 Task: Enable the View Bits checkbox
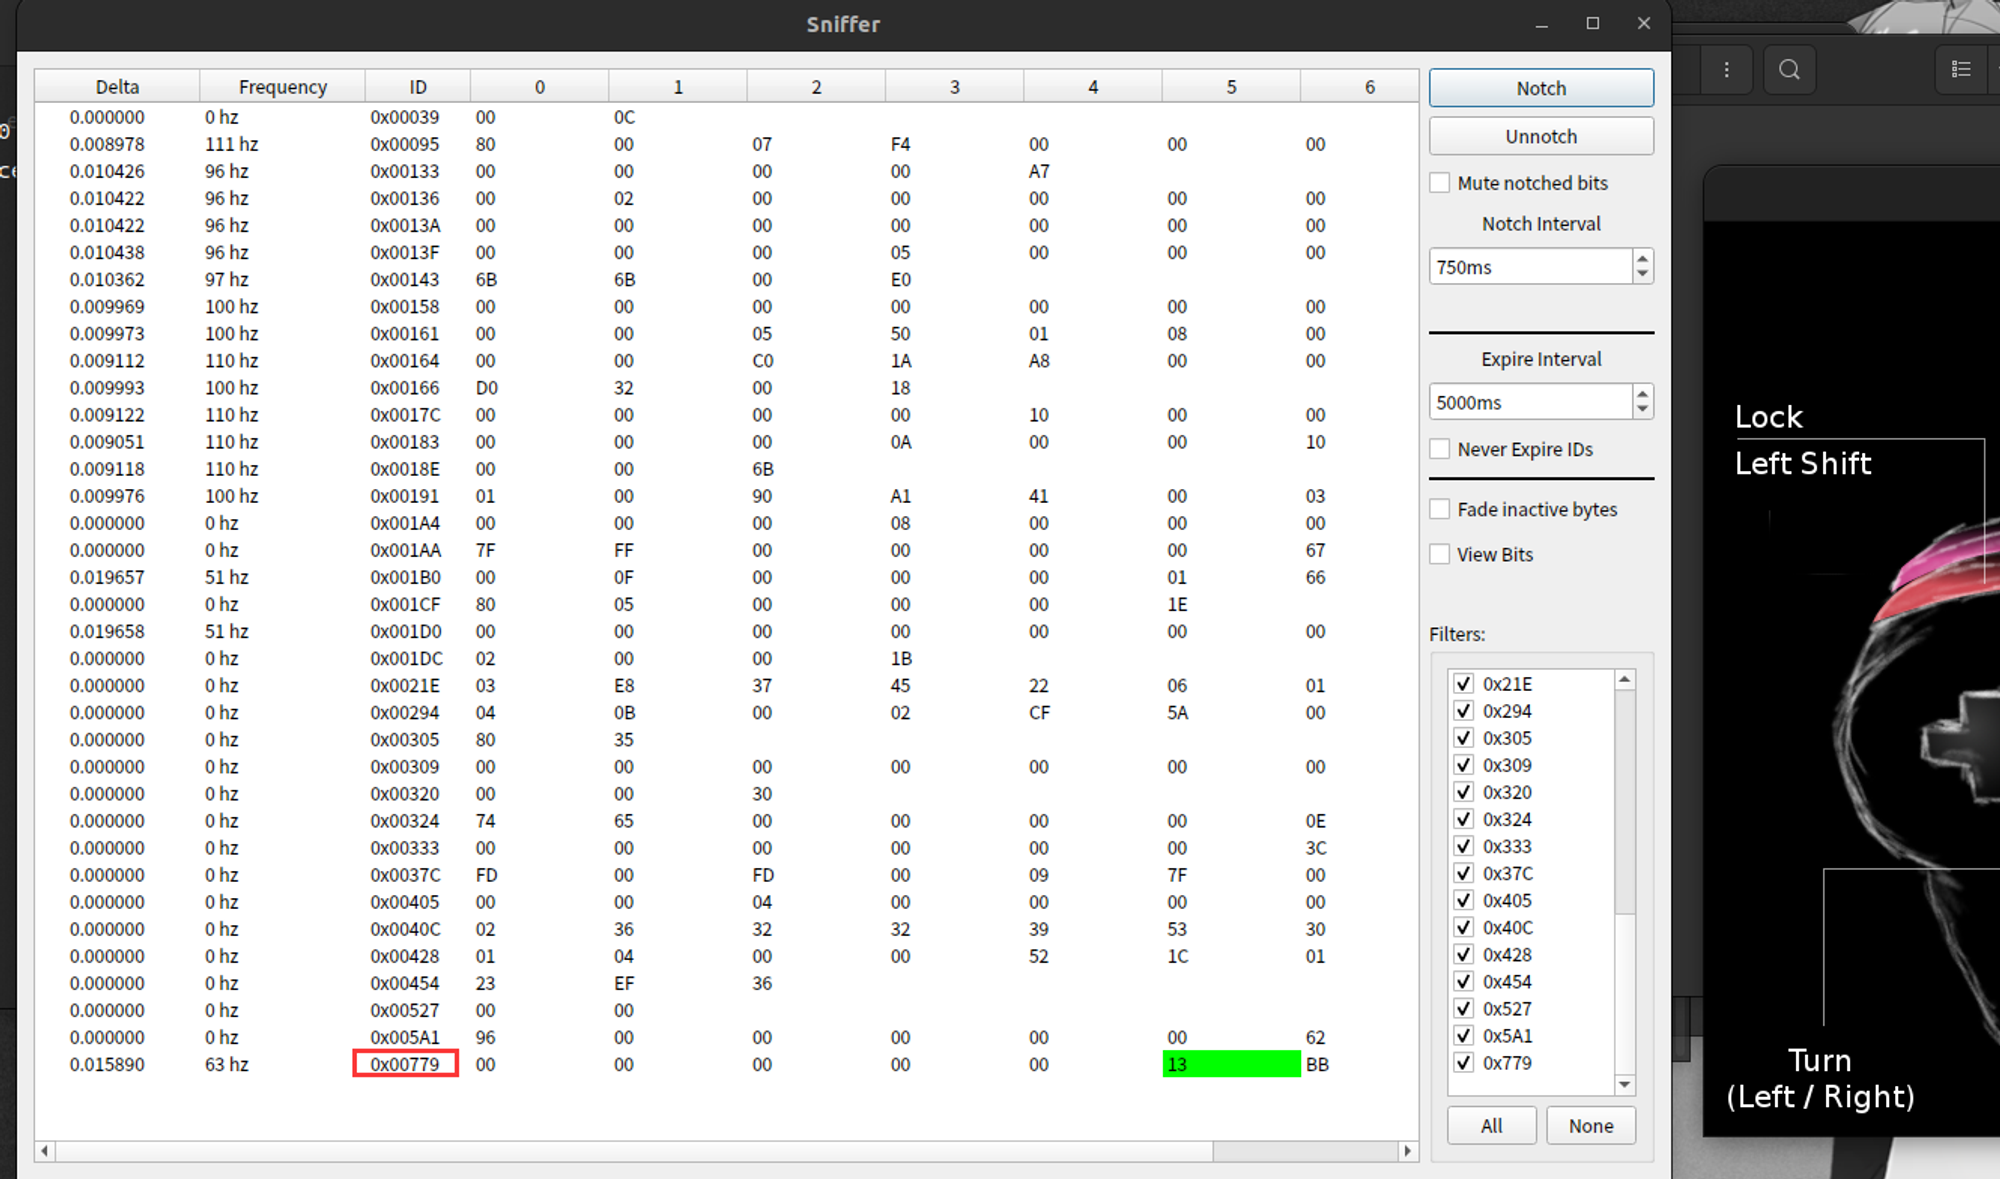pos(1440,554)
